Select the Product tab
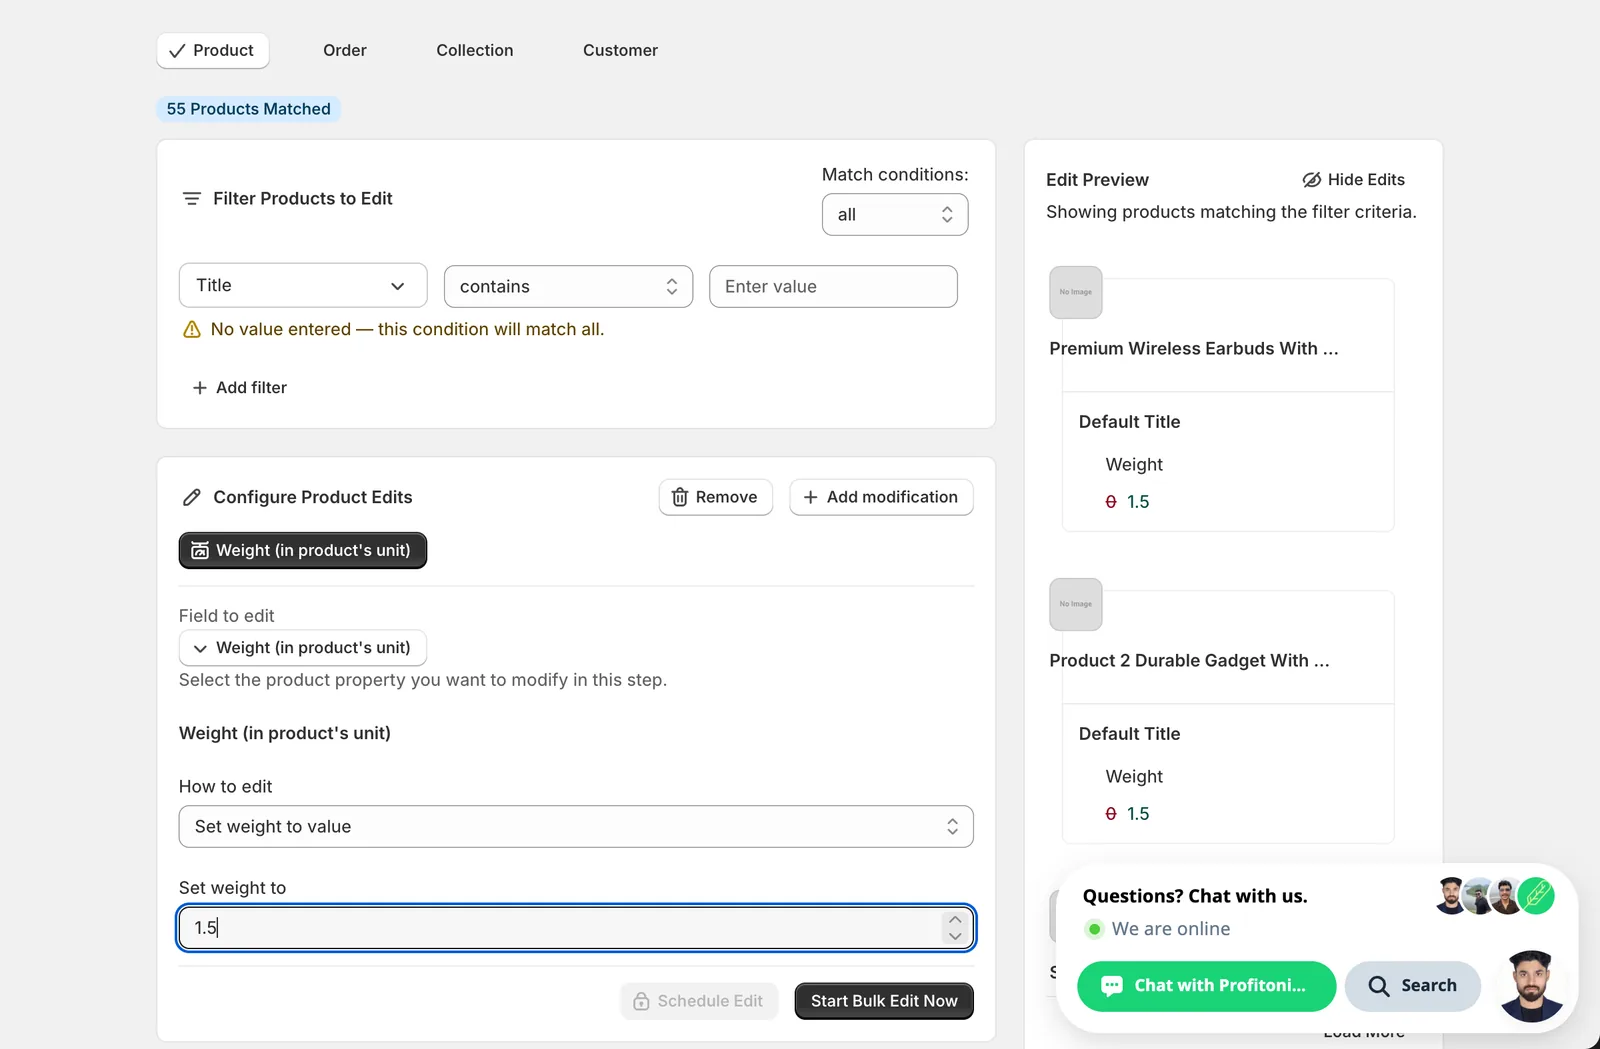The height and width of the screenshot is (1049, 1600). (213, 51)
